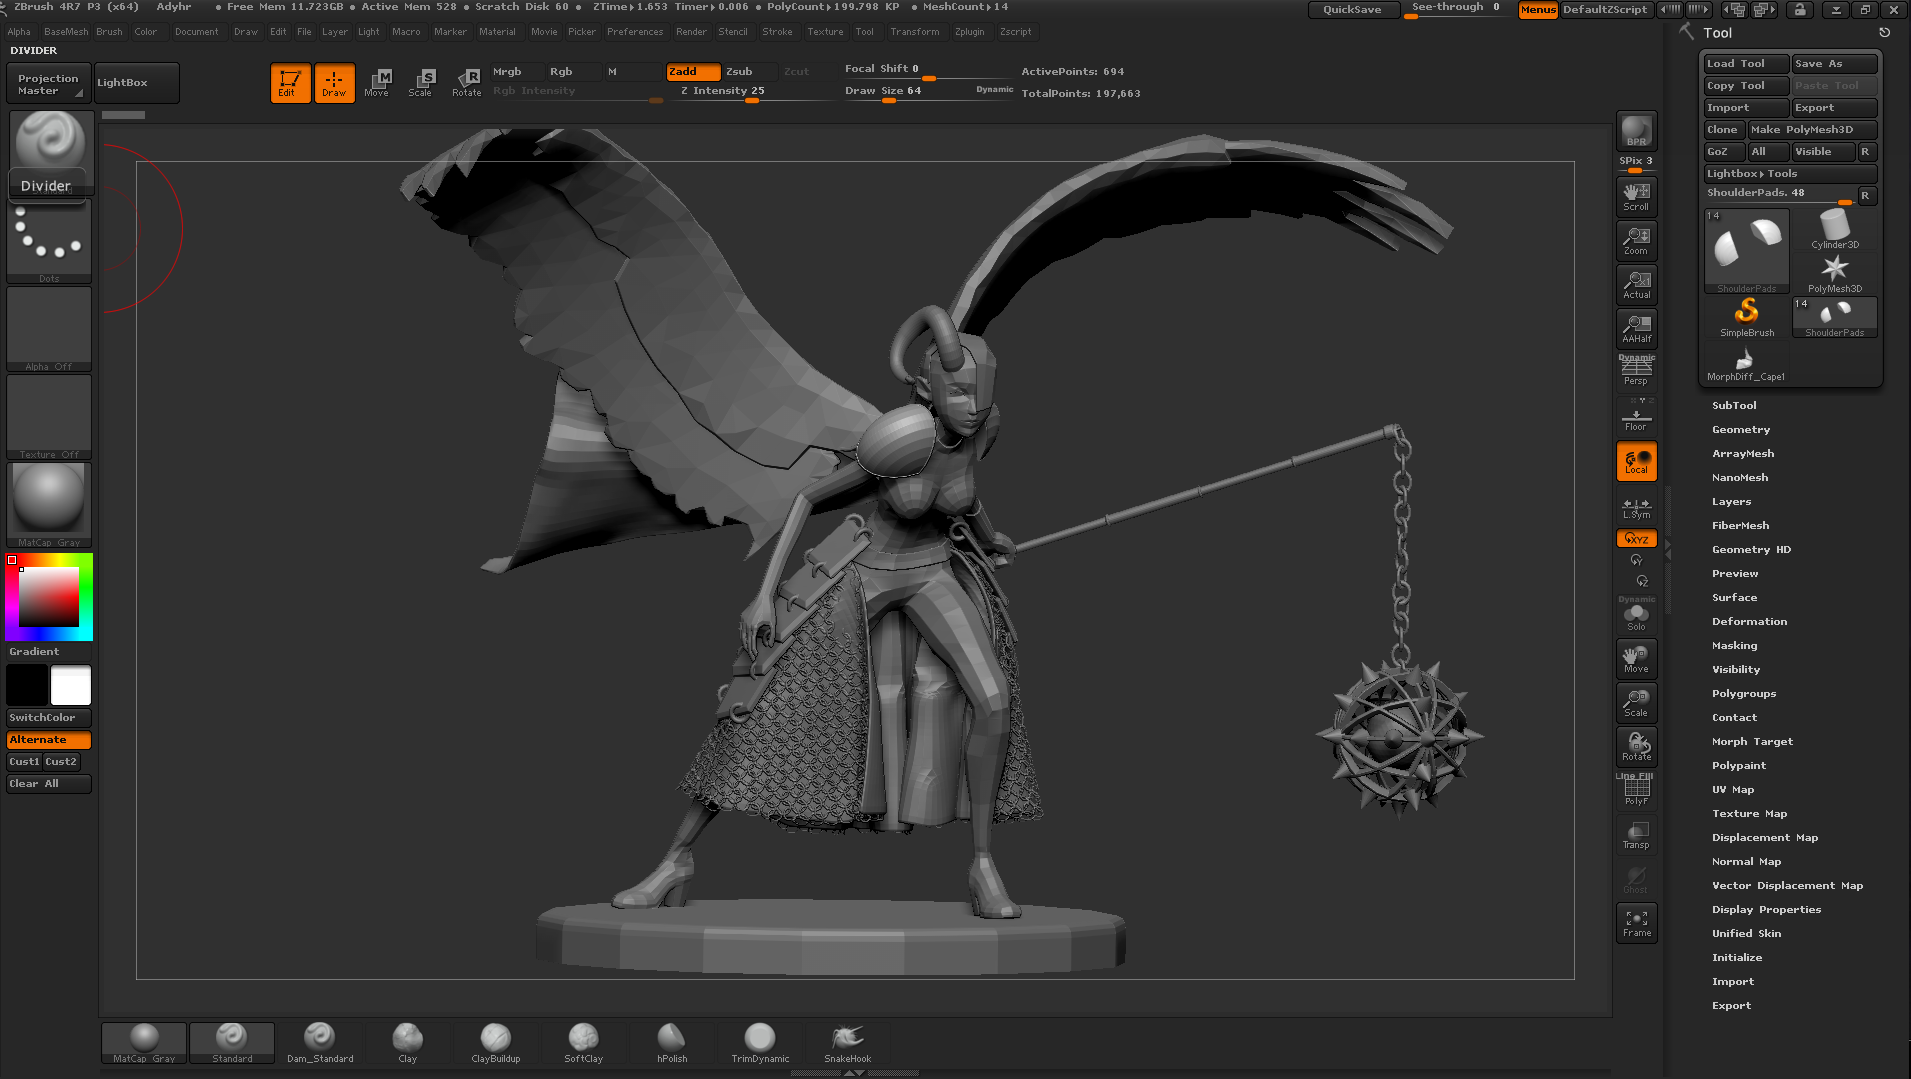Screen dimensions: 1911x1079
Task: Toggle Perspective view mode
Action: click(1636, 372)
